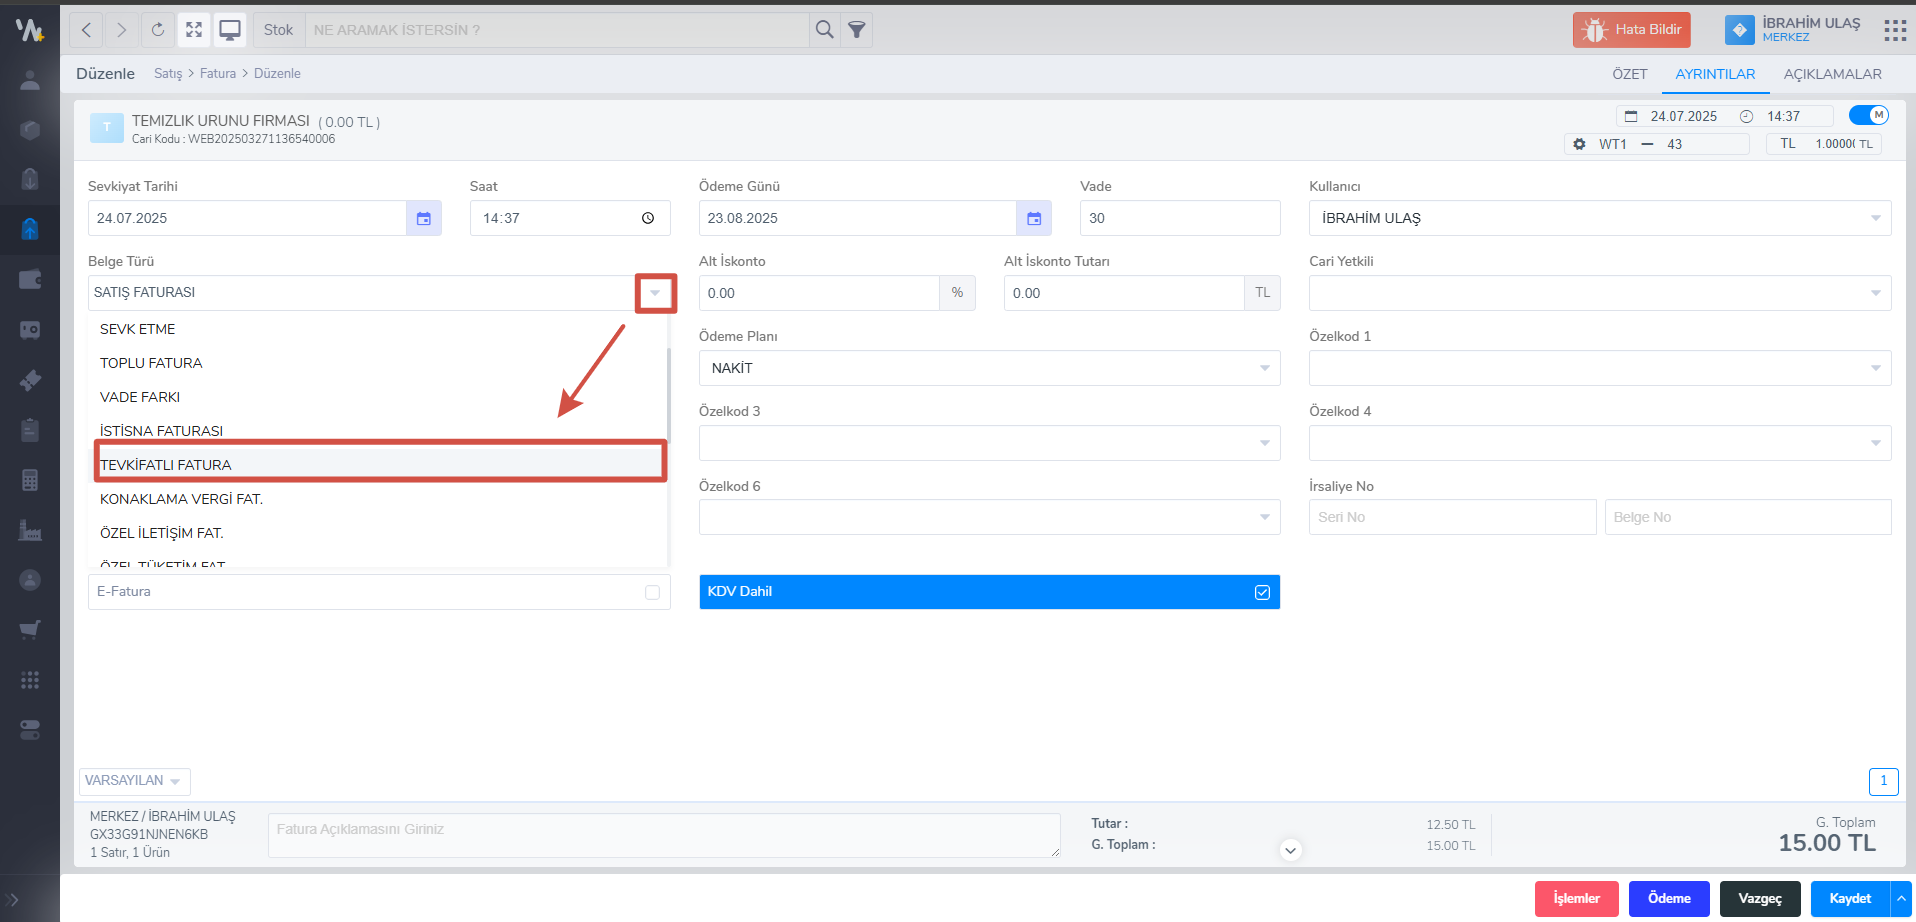Select TEVKİFATLI FATURA from the list
Viewport: 1916px width, 922px height.
tap(380, 464)
